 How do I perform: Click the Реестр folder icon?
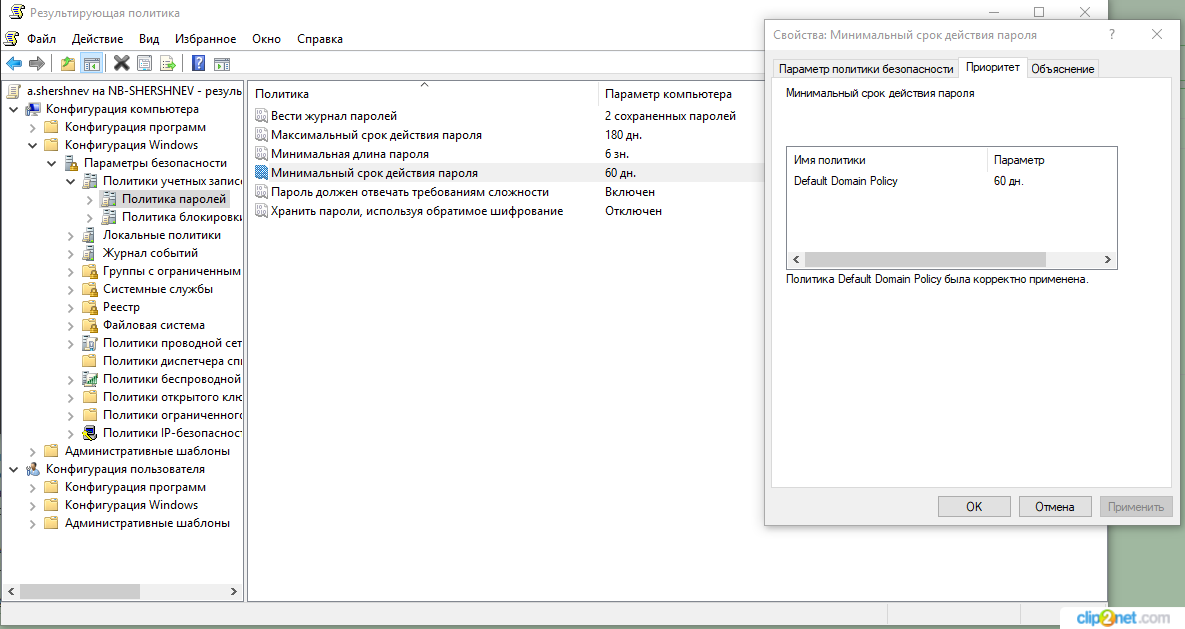90,307
